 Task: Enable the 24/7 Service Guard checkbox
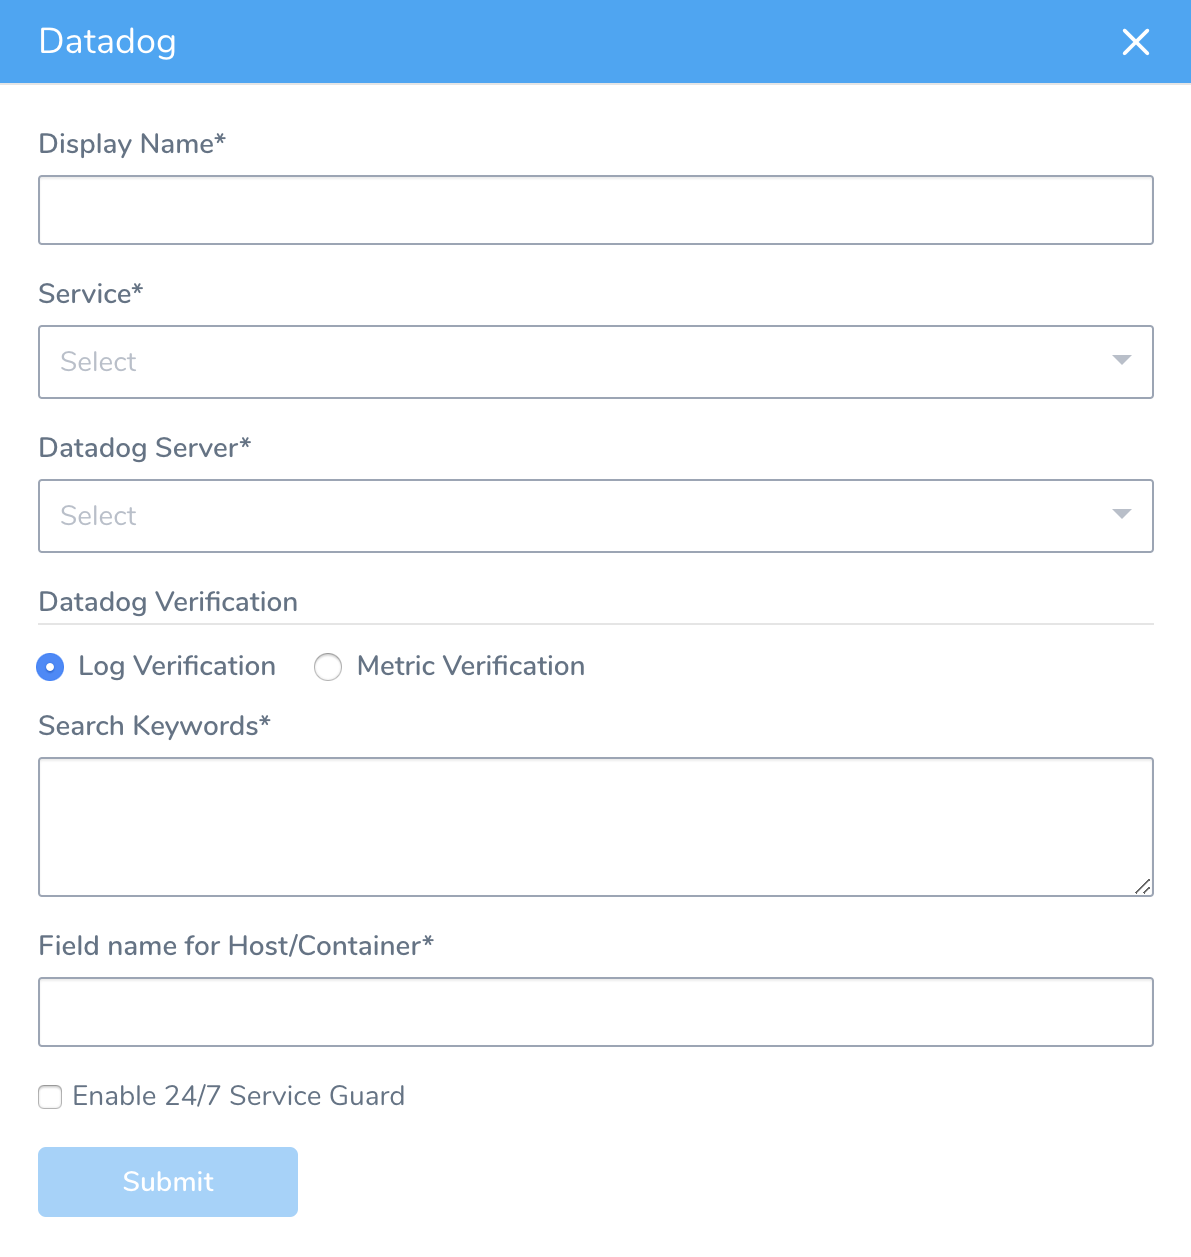pyautogui.click(x=50, y=1097)
